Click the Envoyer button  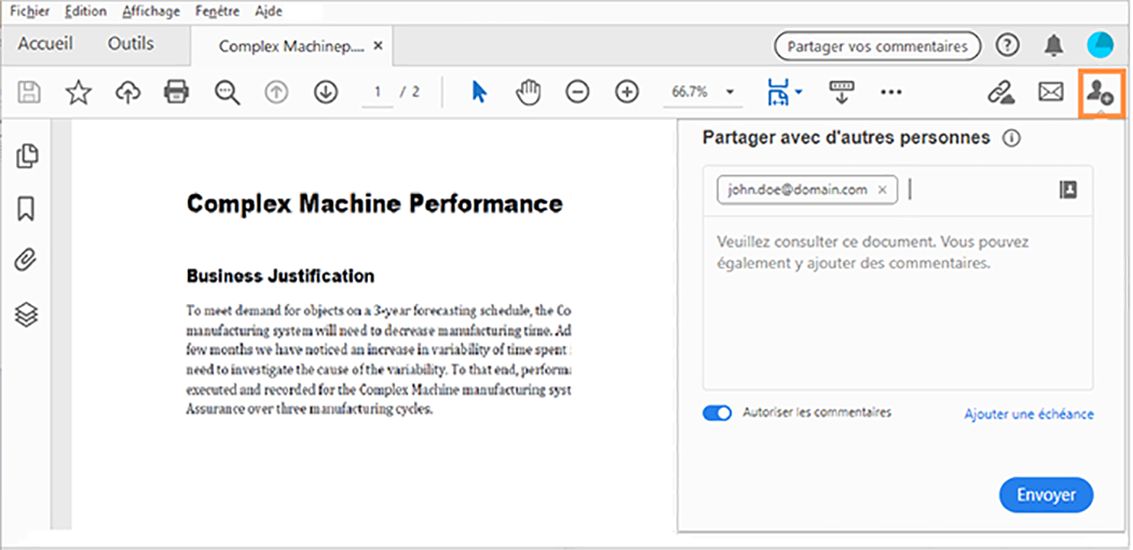point(1046,495)
